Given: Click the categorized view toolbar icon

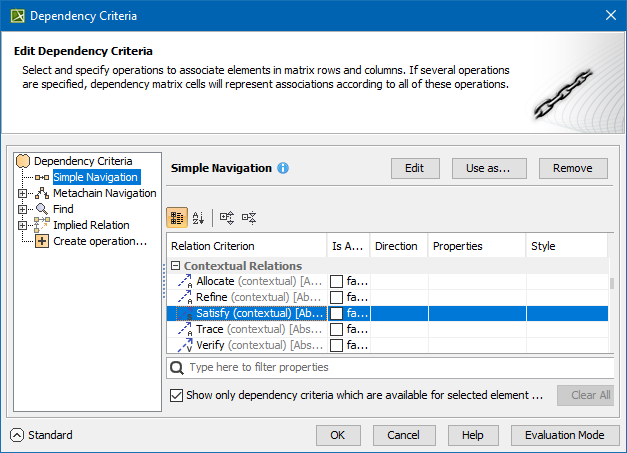Looking at the screenshot, I should pyautogui.click(x=177, y=217).
